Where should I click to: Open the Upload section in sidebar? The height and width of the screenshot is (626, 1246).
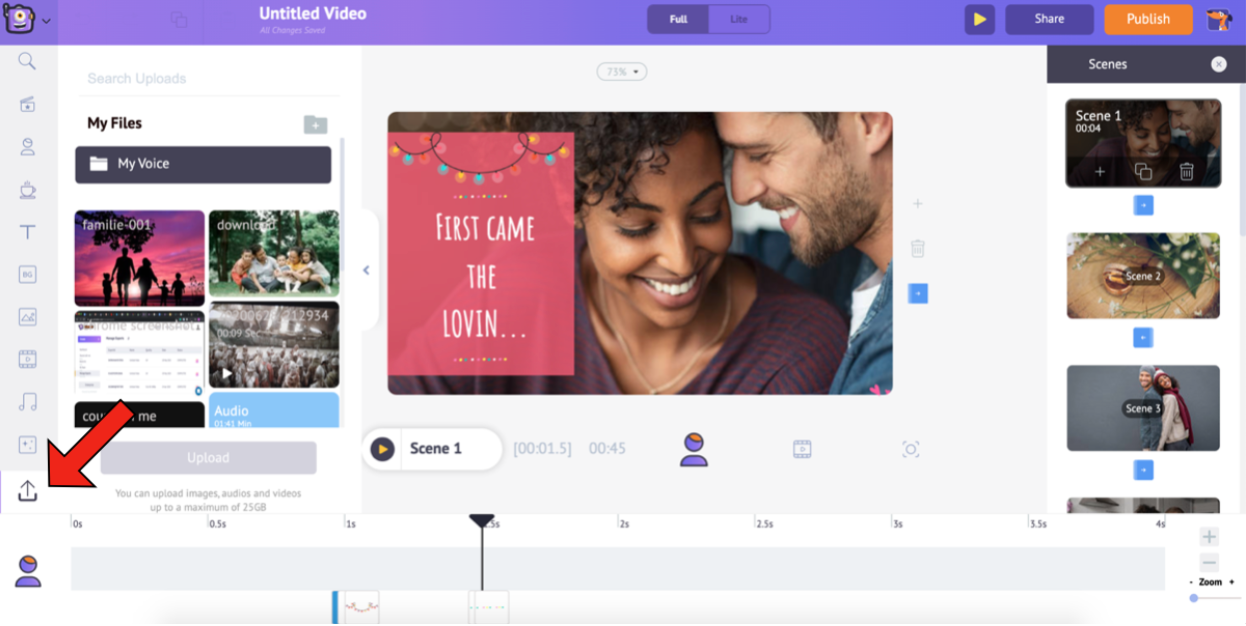(x=27, y=491)
